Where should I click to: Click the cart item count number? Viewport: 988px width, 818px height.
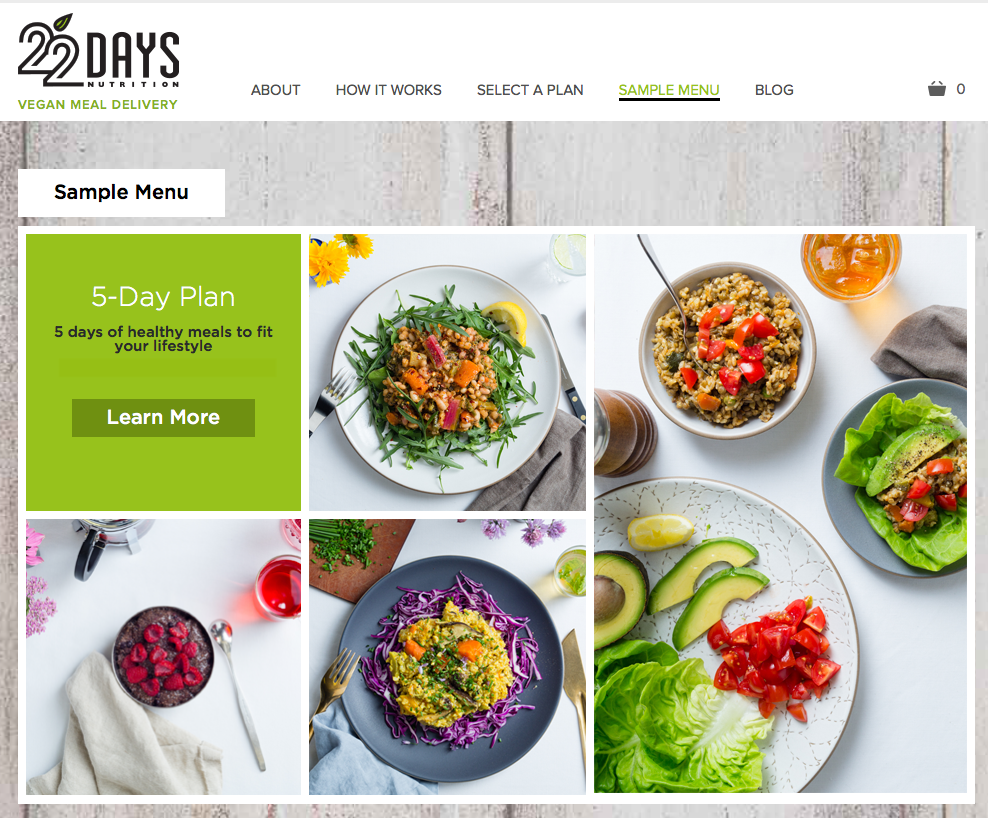[960, 89]
